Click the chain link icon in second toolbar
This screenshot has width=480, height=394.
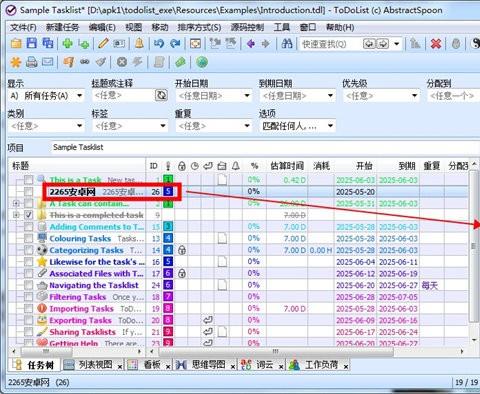coord(85,62)
